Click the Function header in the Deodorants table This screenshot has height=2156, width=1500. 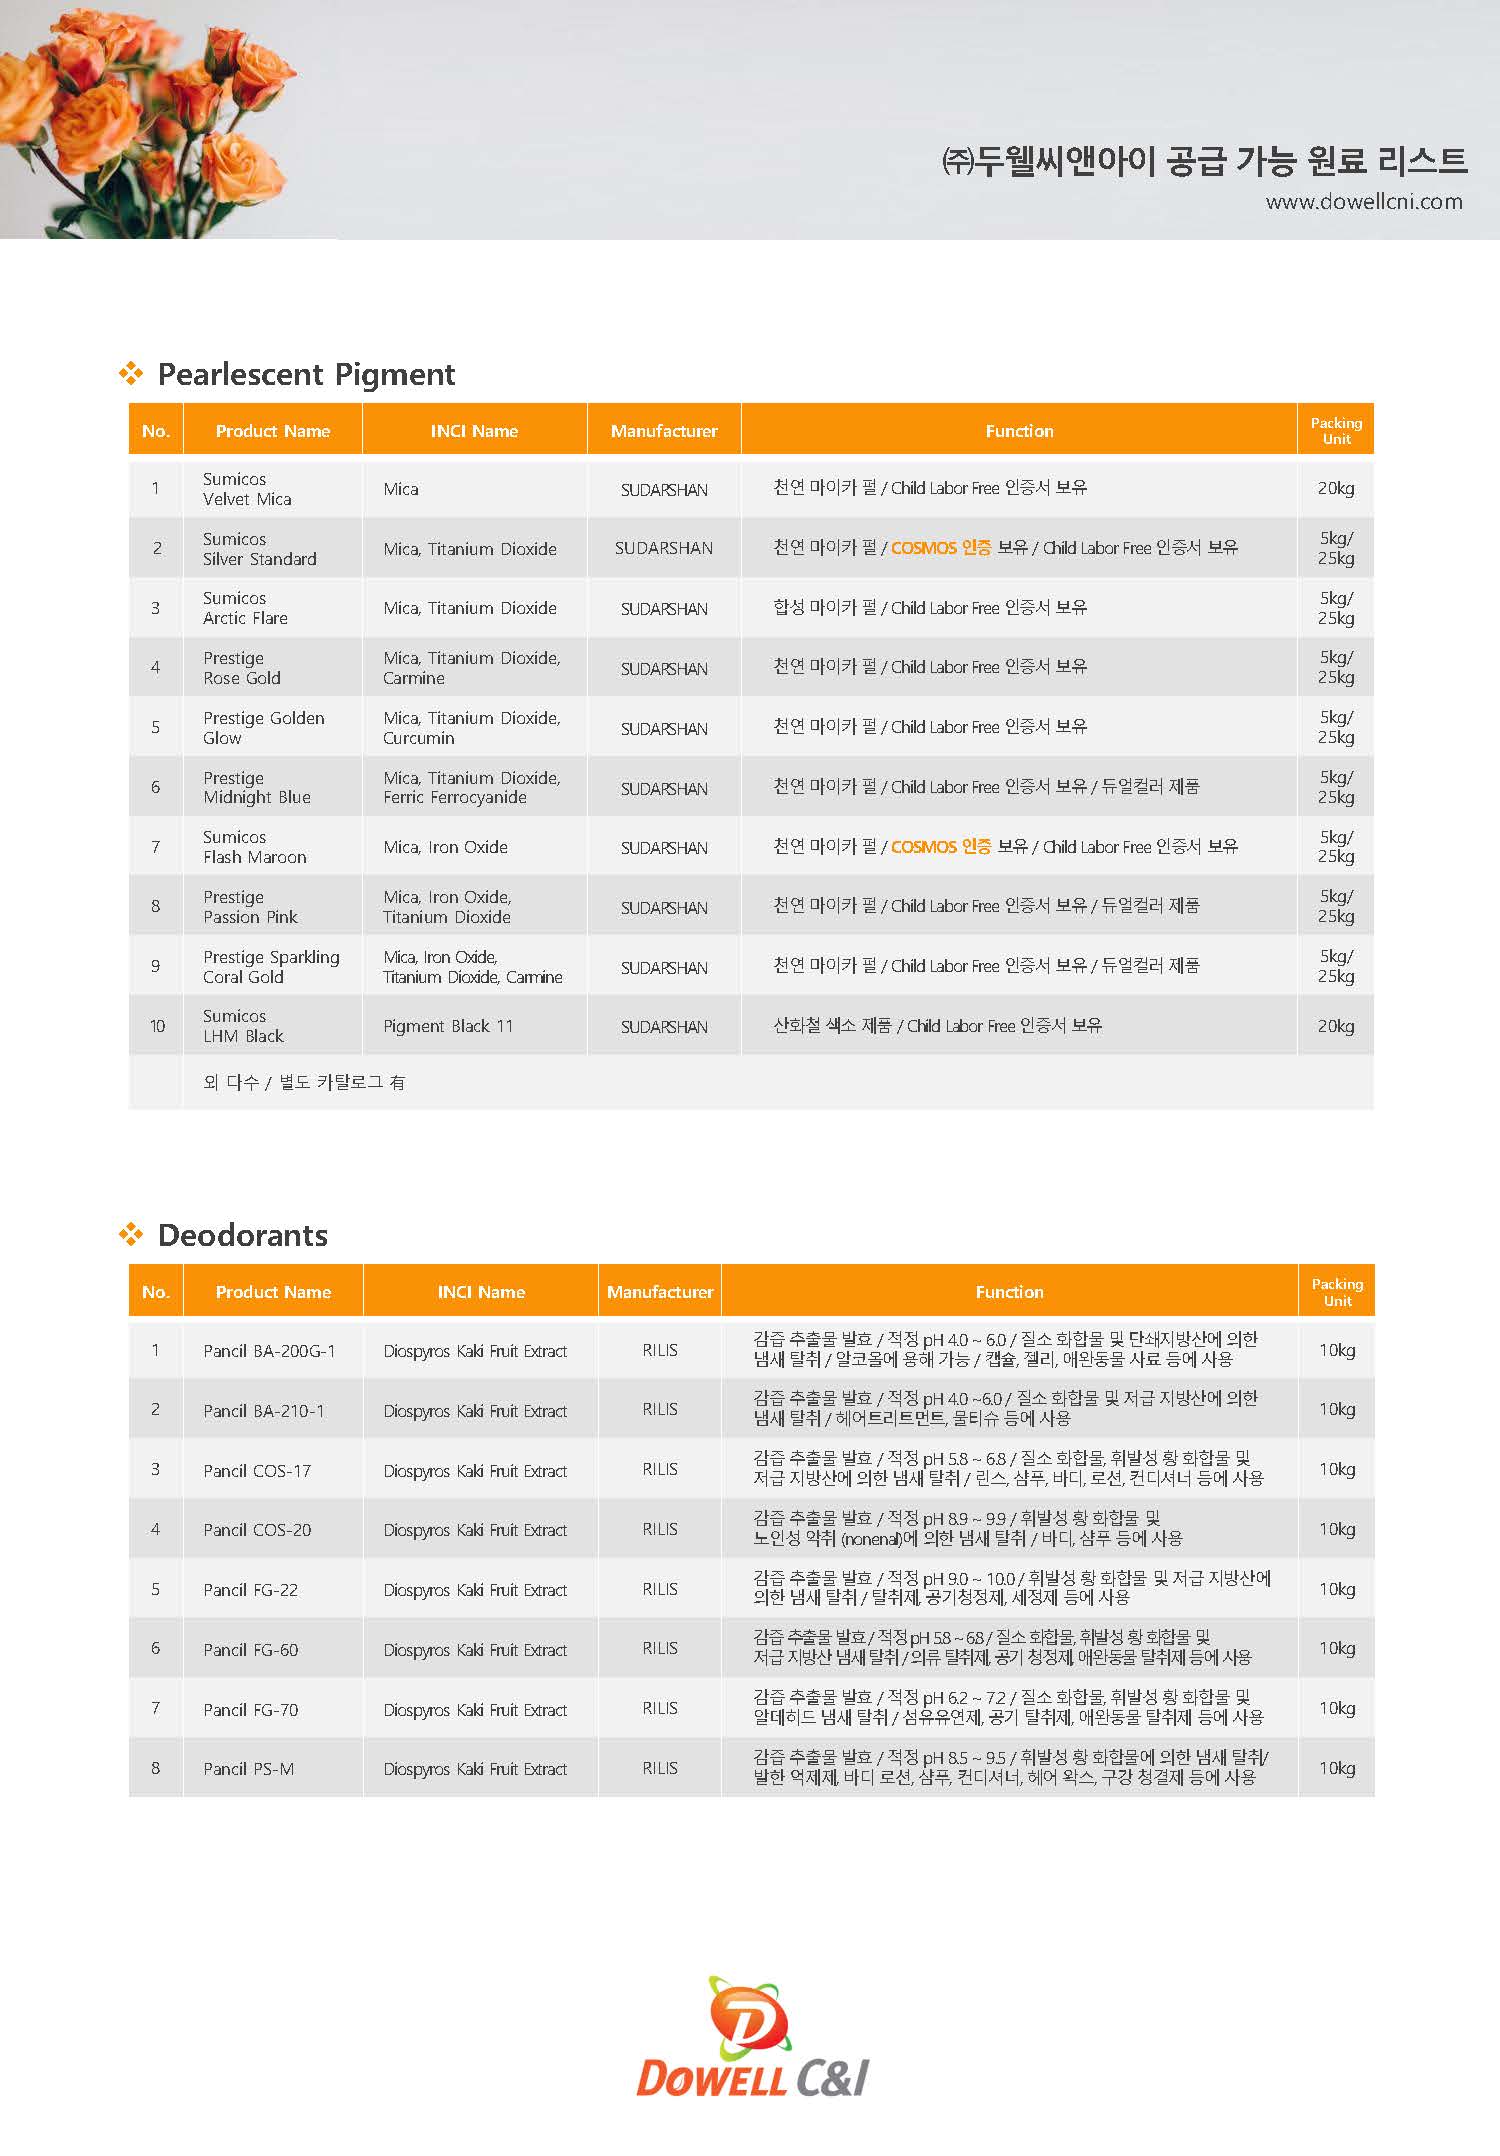pyautogui.click(x=1009, y=1292)
